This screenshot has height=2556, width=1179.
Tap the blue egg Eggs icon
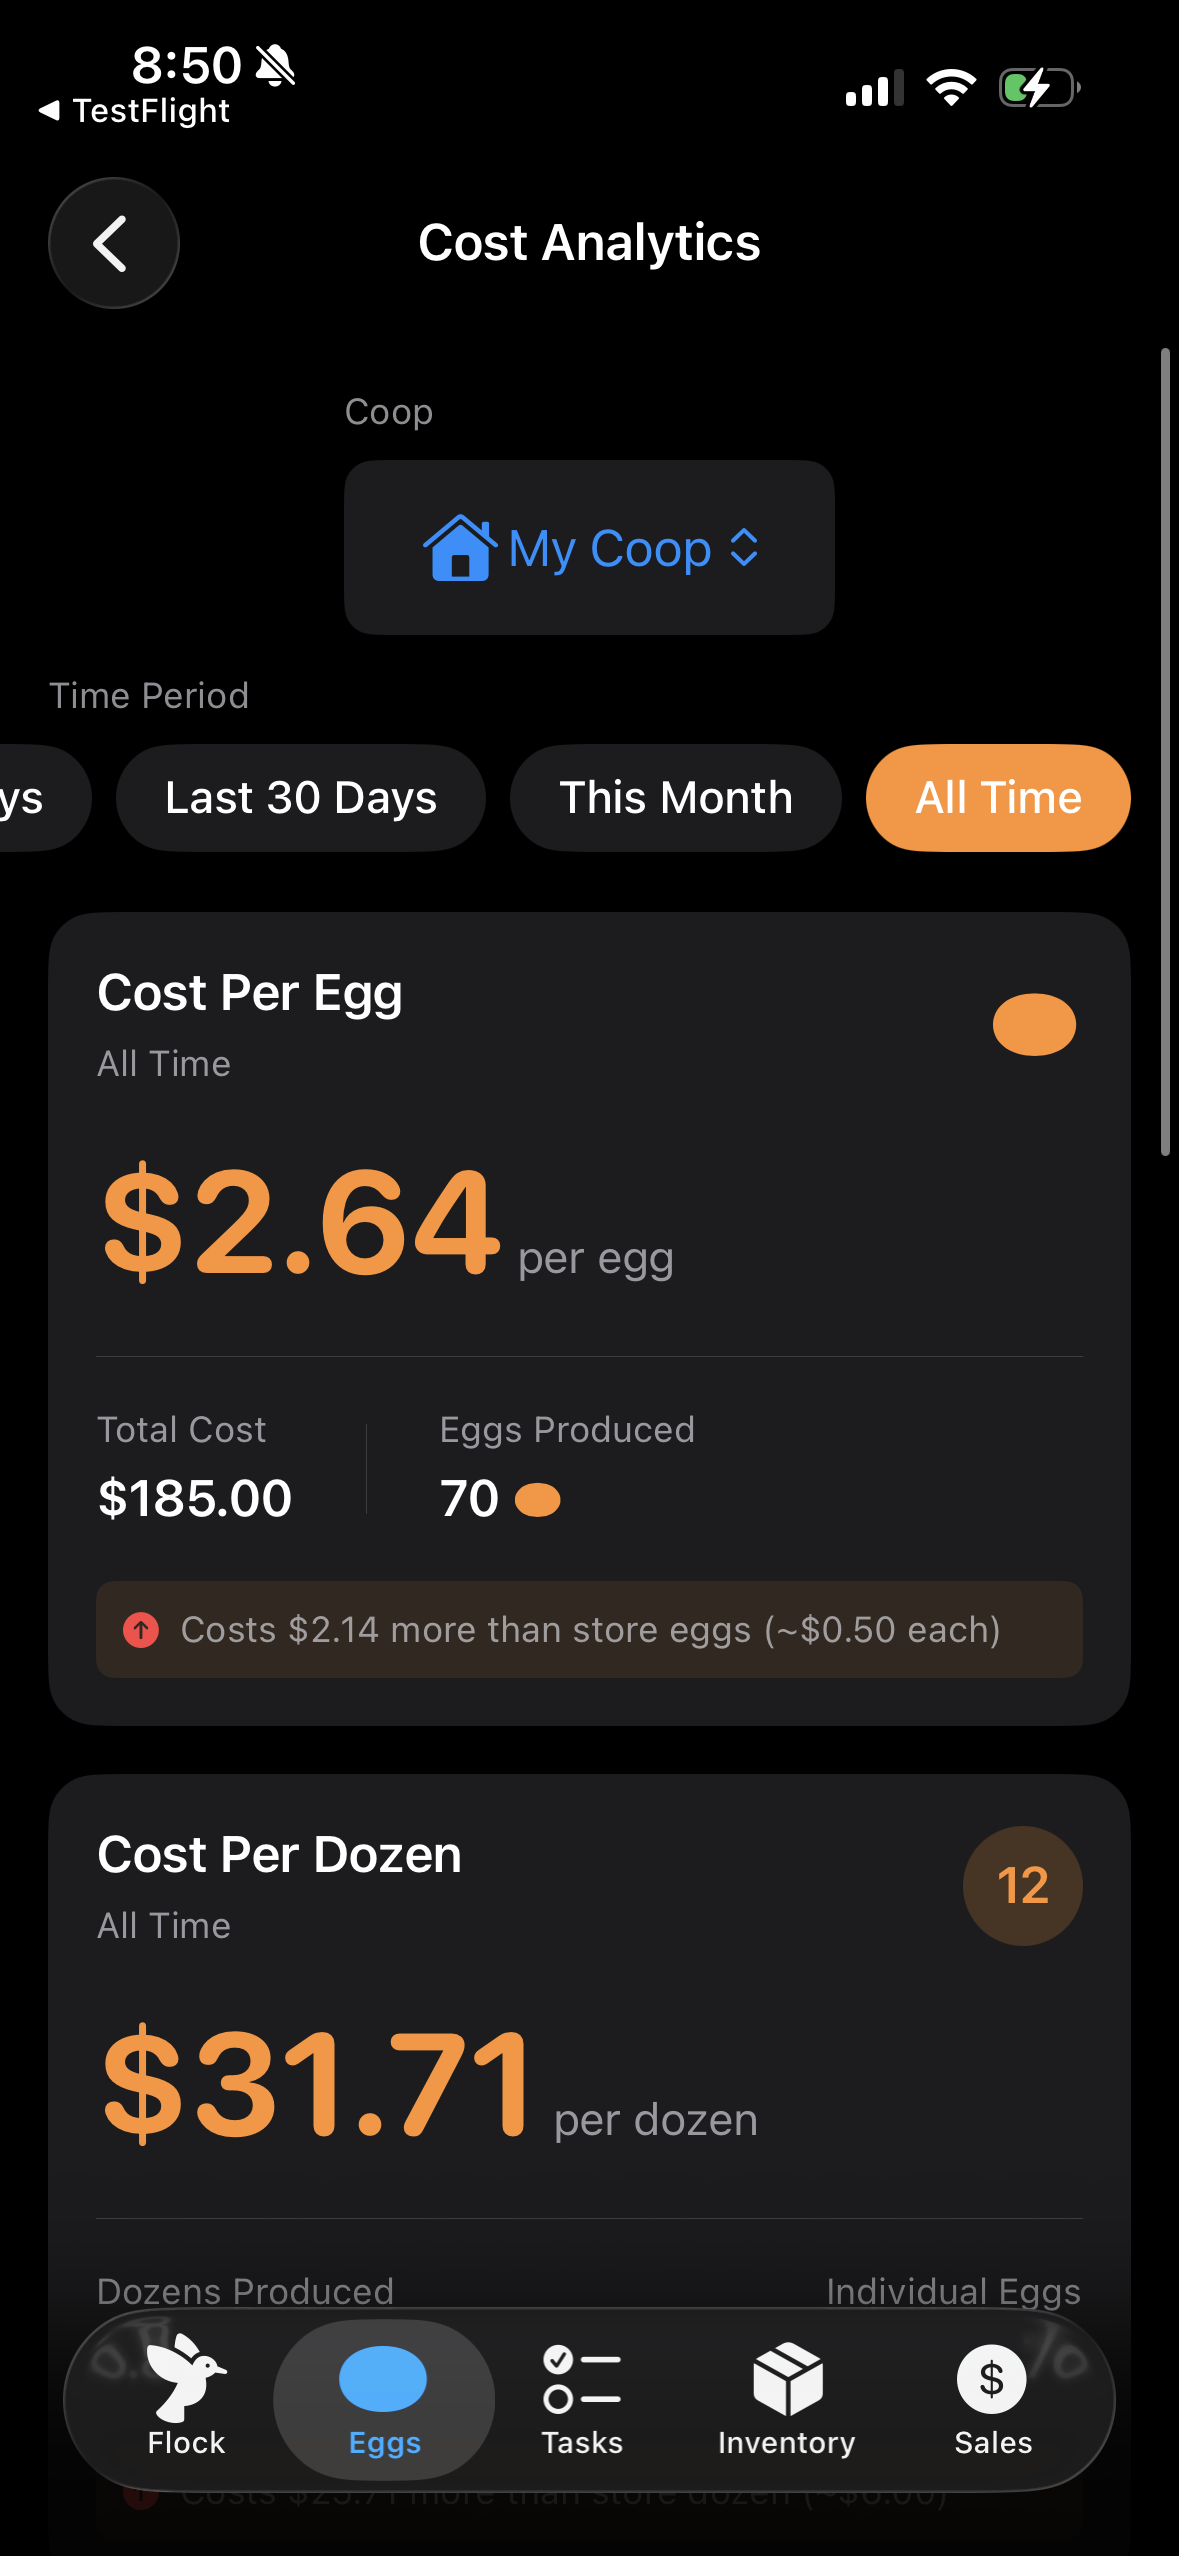coord(384,2378)
